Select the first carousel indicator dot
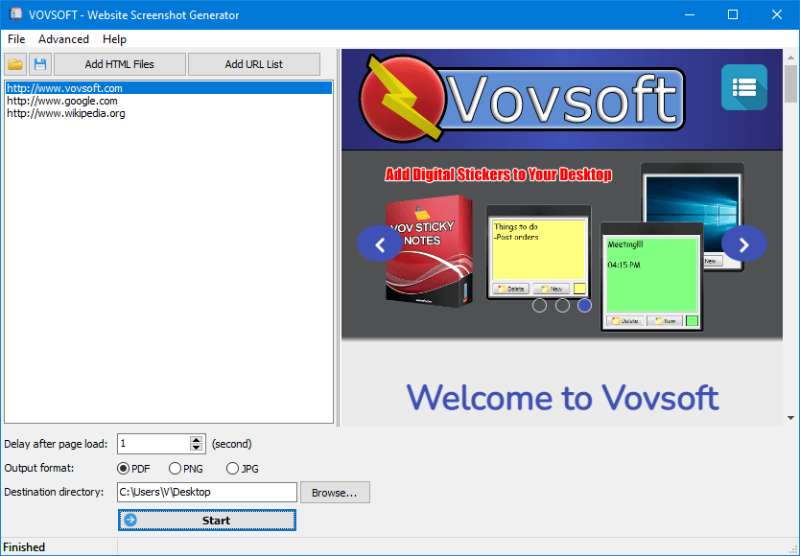The image size is (800, 556). 540,305
